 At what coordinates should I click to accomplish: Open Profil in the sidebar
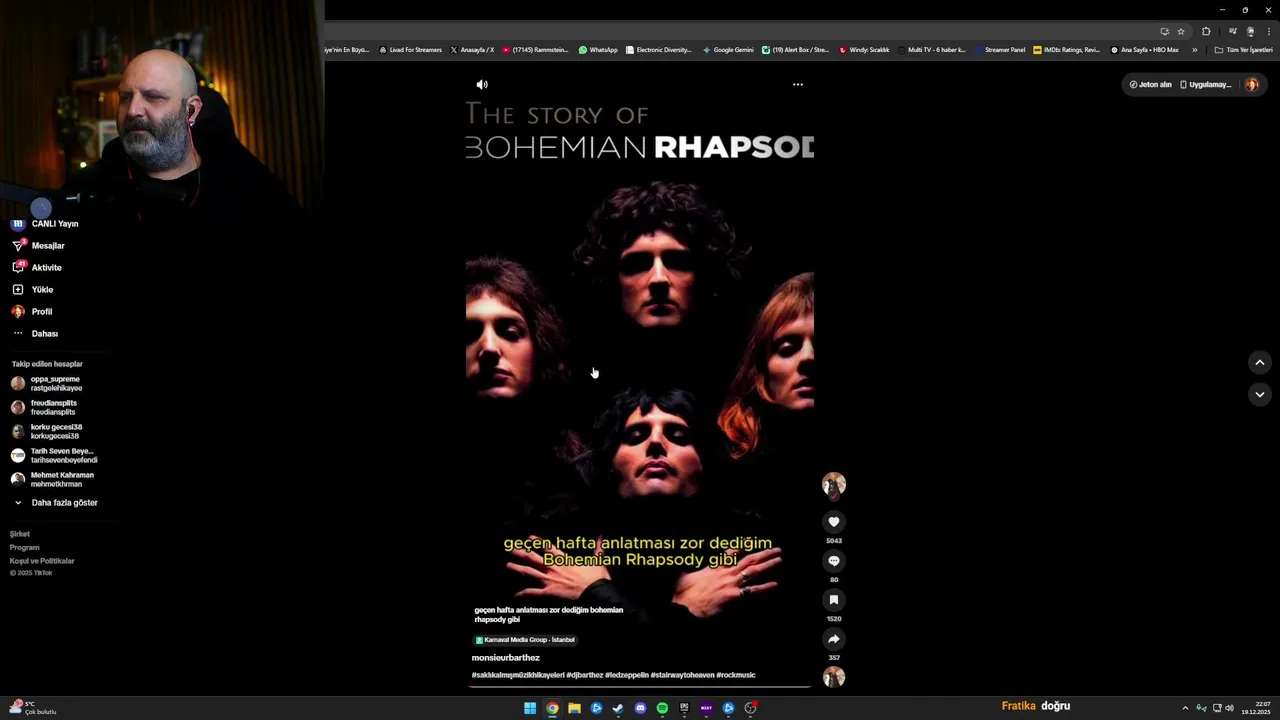pyautogui.click(x=32, y=312)
